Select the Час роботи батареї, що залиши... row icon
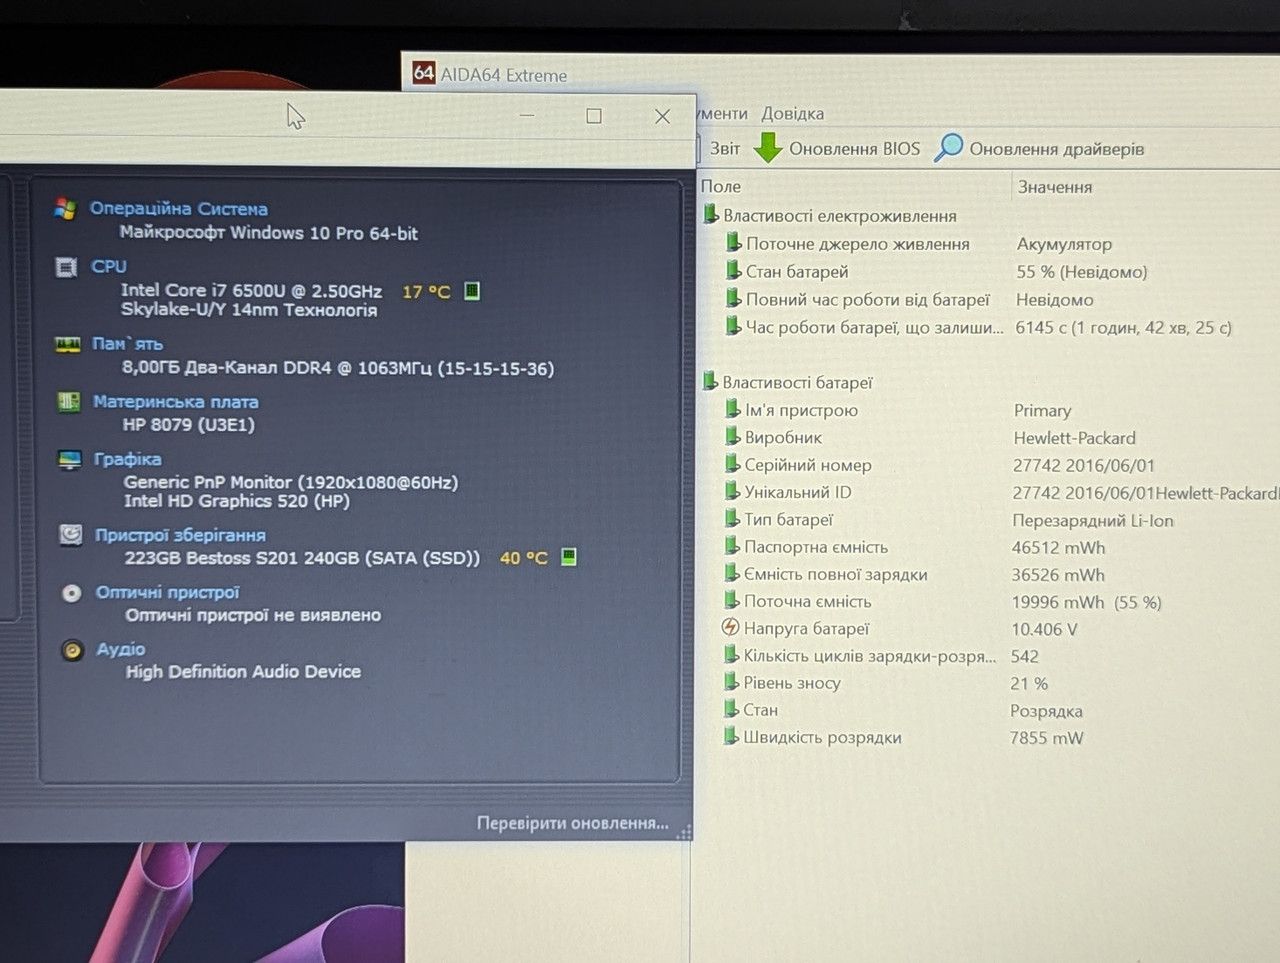1280x963 pixels. [x=733, y=327]
